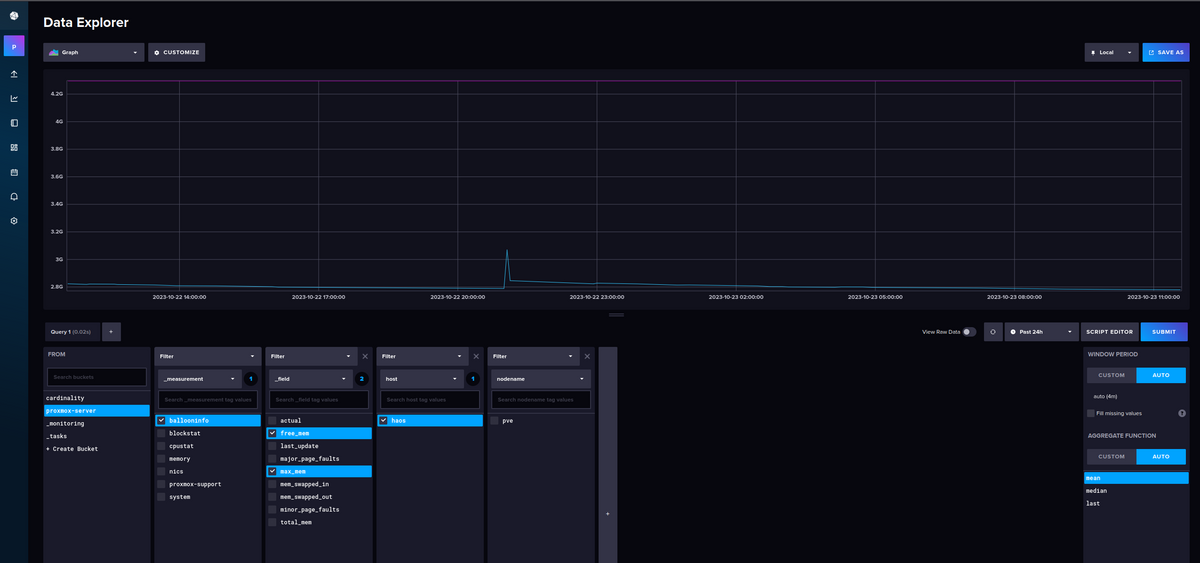This screenshot has width=1200, height=563.
Task: Open Load Data from the sidebar upload icon
Action: (14, 74)
